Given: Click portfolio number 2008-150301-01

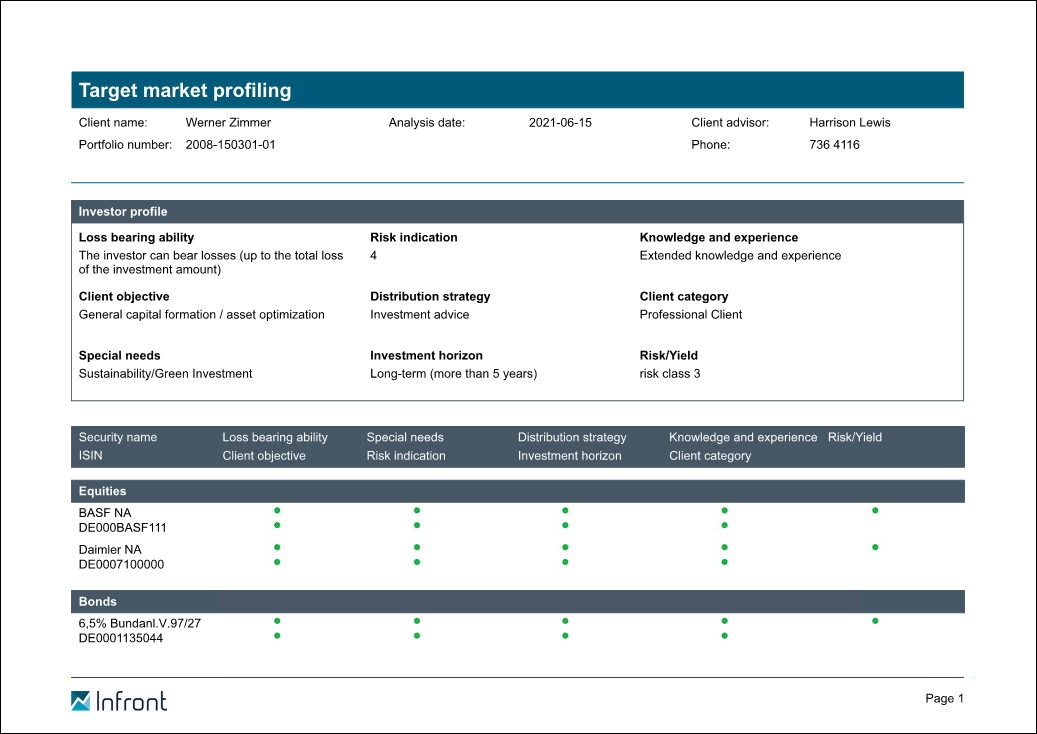Looking at the screenshot, I should click(230, 145).
